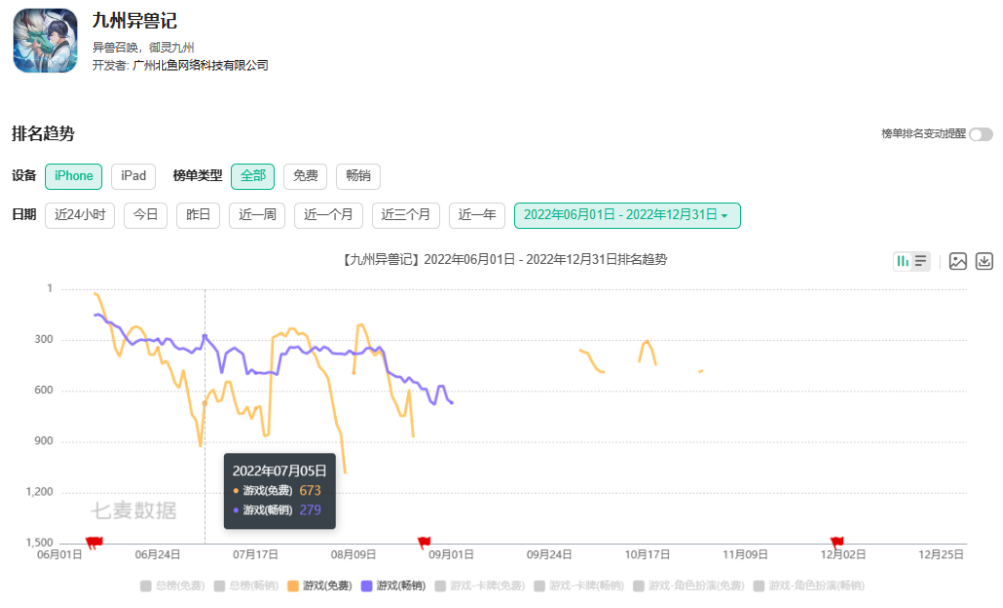The width and height of the screenshot is (1003, 608).
Task: Click the 九州异兽记 app icon
Action: click(x=45, y=41)
